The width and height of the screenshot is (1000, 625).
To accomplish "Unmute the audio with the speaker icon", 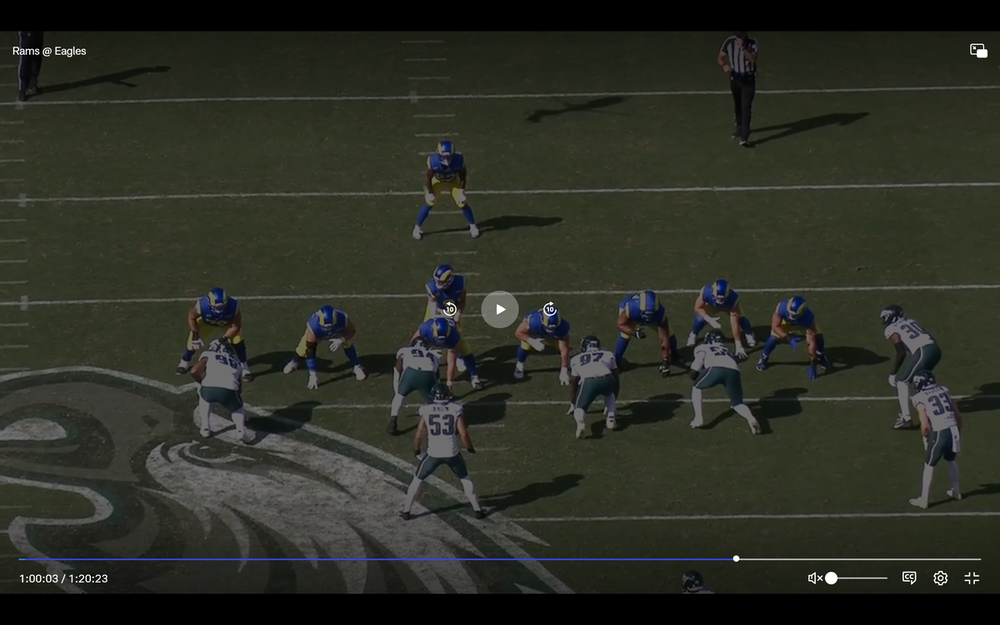I will coord(814,578).
